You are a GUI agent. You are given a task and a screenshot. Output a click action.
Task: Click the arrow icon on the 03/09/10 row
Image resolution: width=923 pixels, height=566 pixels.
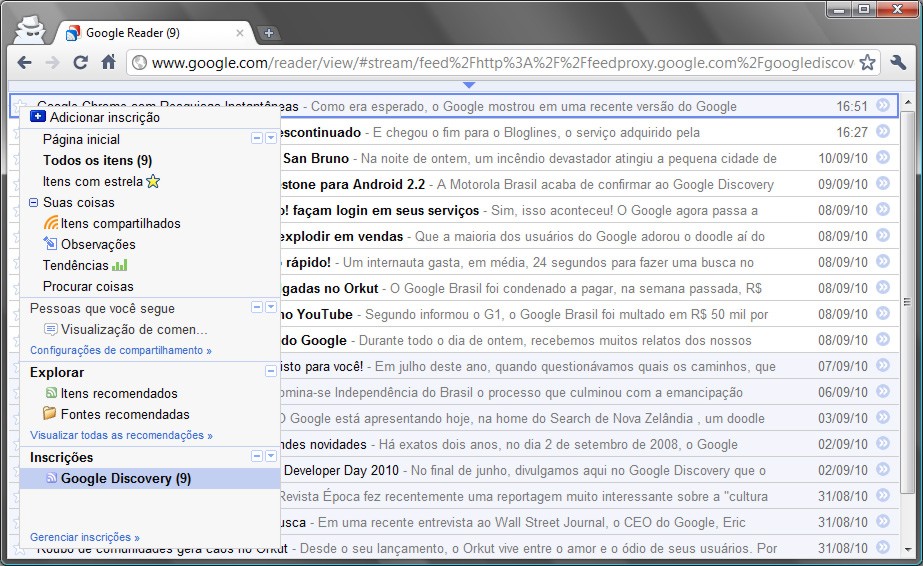(x=882, y=417)
